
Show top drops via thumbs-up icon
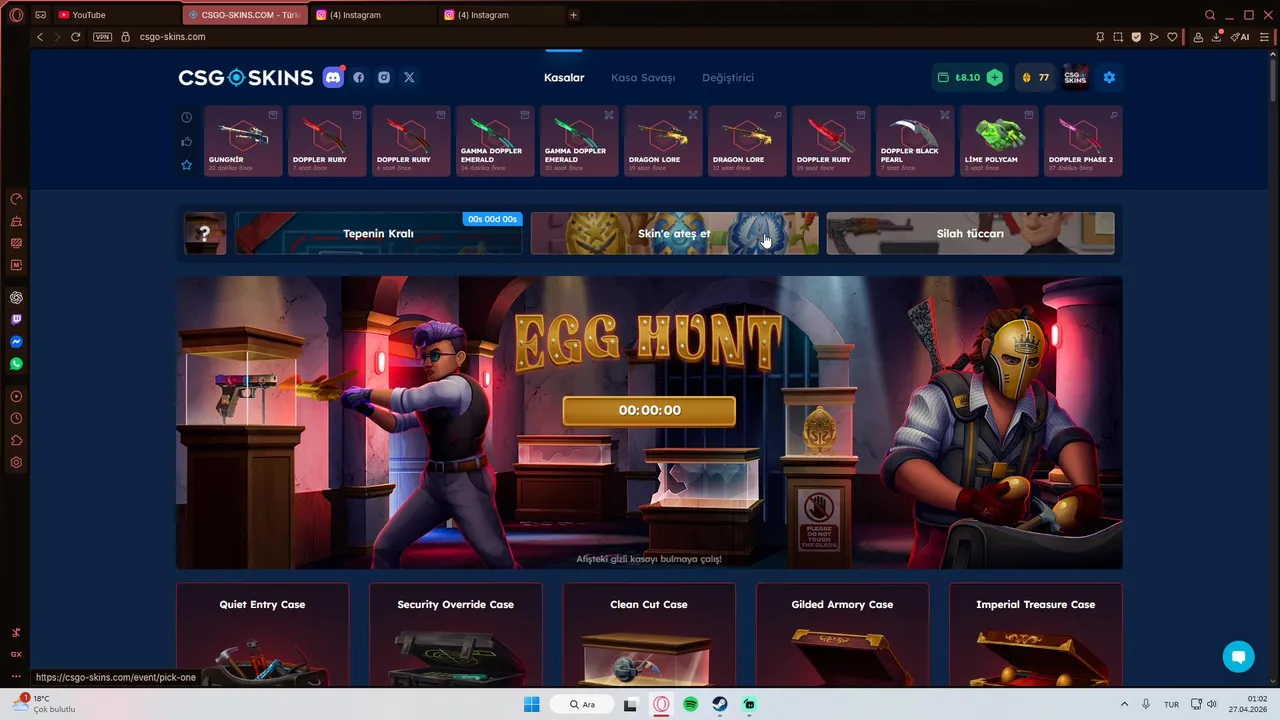(x=186, y=141)
